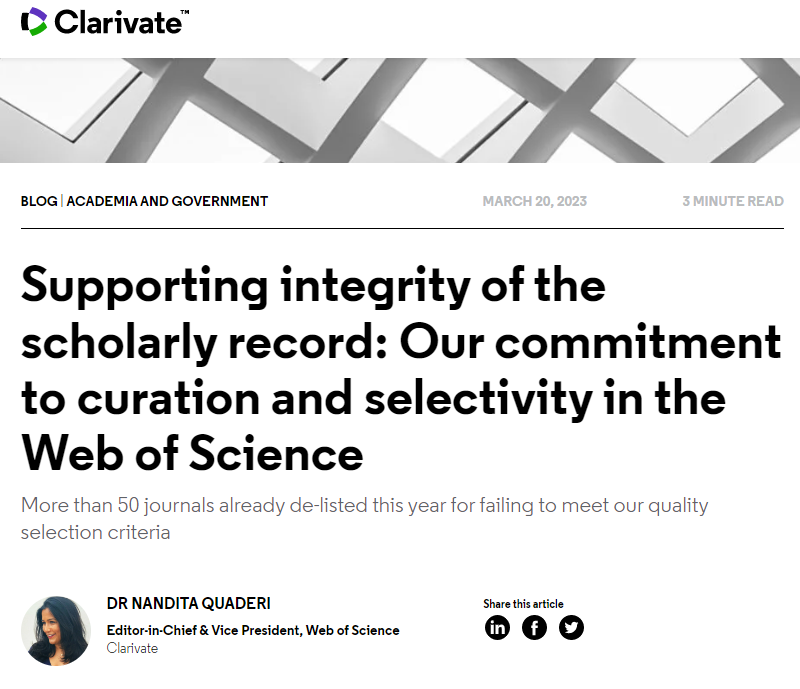This screenshot has width=800, height=689.
Task: Click the separator between Blog and Academia
Action: click(62, 201)
